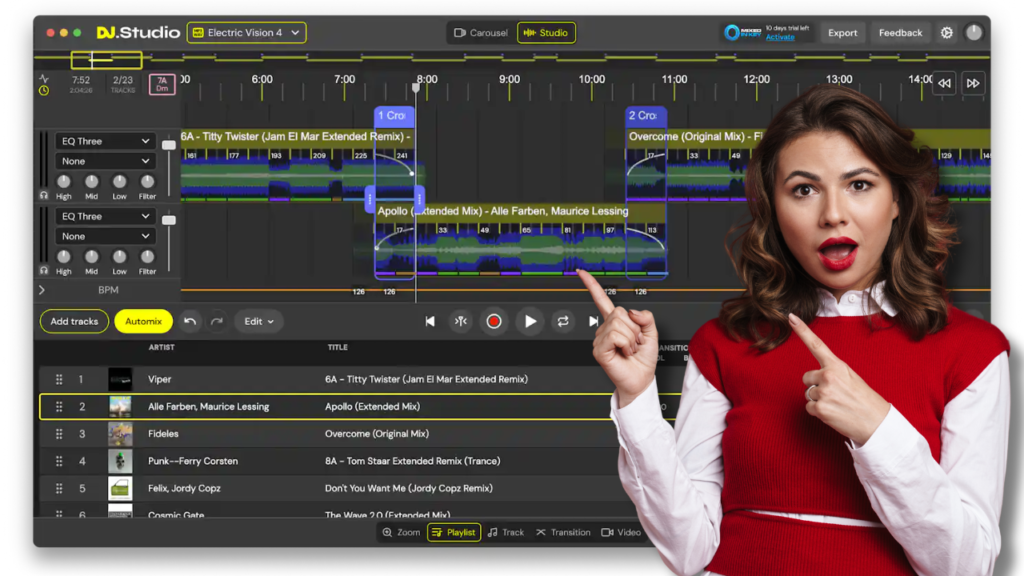Adjust second deck Mid EQ knob
This screenshot has width=1024, height=576.
tap(91, 257)
